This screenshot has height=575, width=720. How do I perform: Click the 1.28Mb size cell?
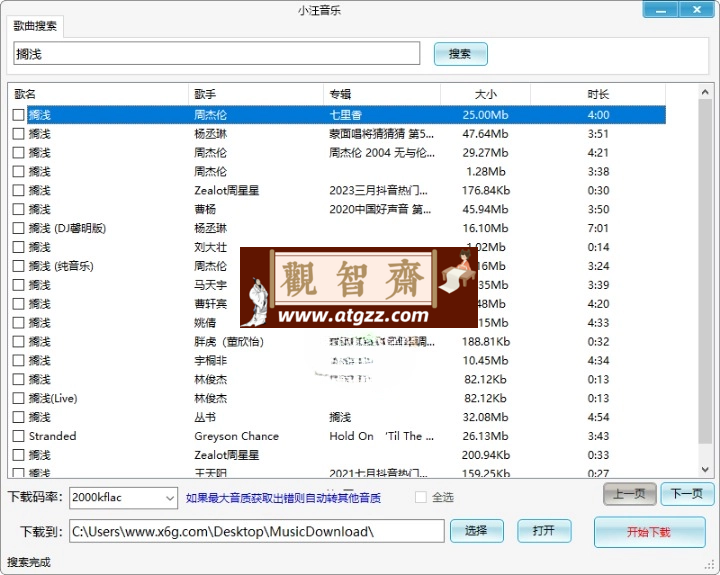(486, 172)
